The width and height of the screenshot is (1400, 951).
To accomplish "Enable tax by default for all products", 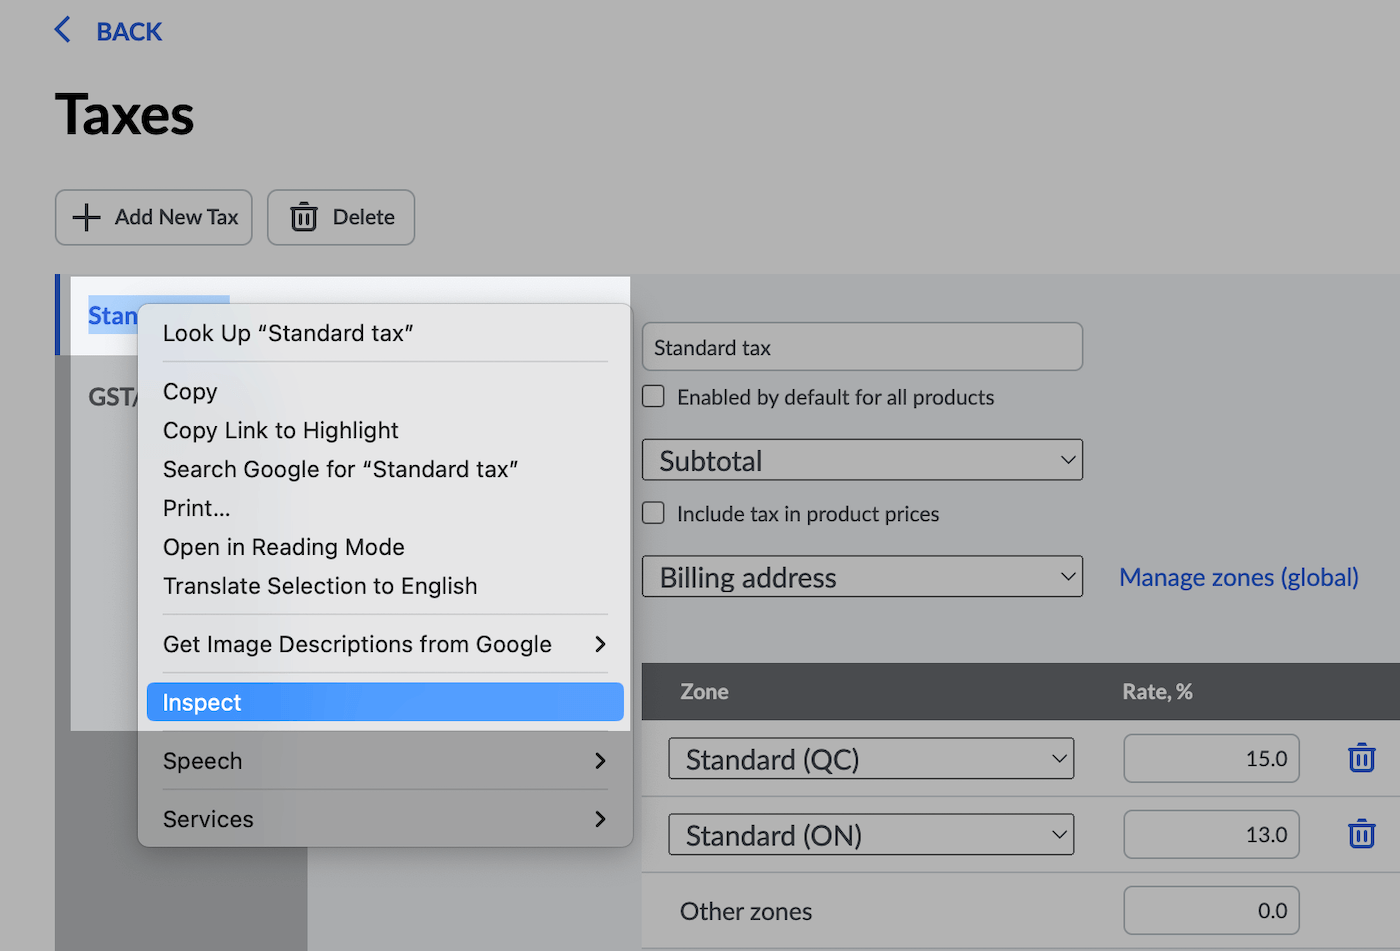I will click(654, 397).
